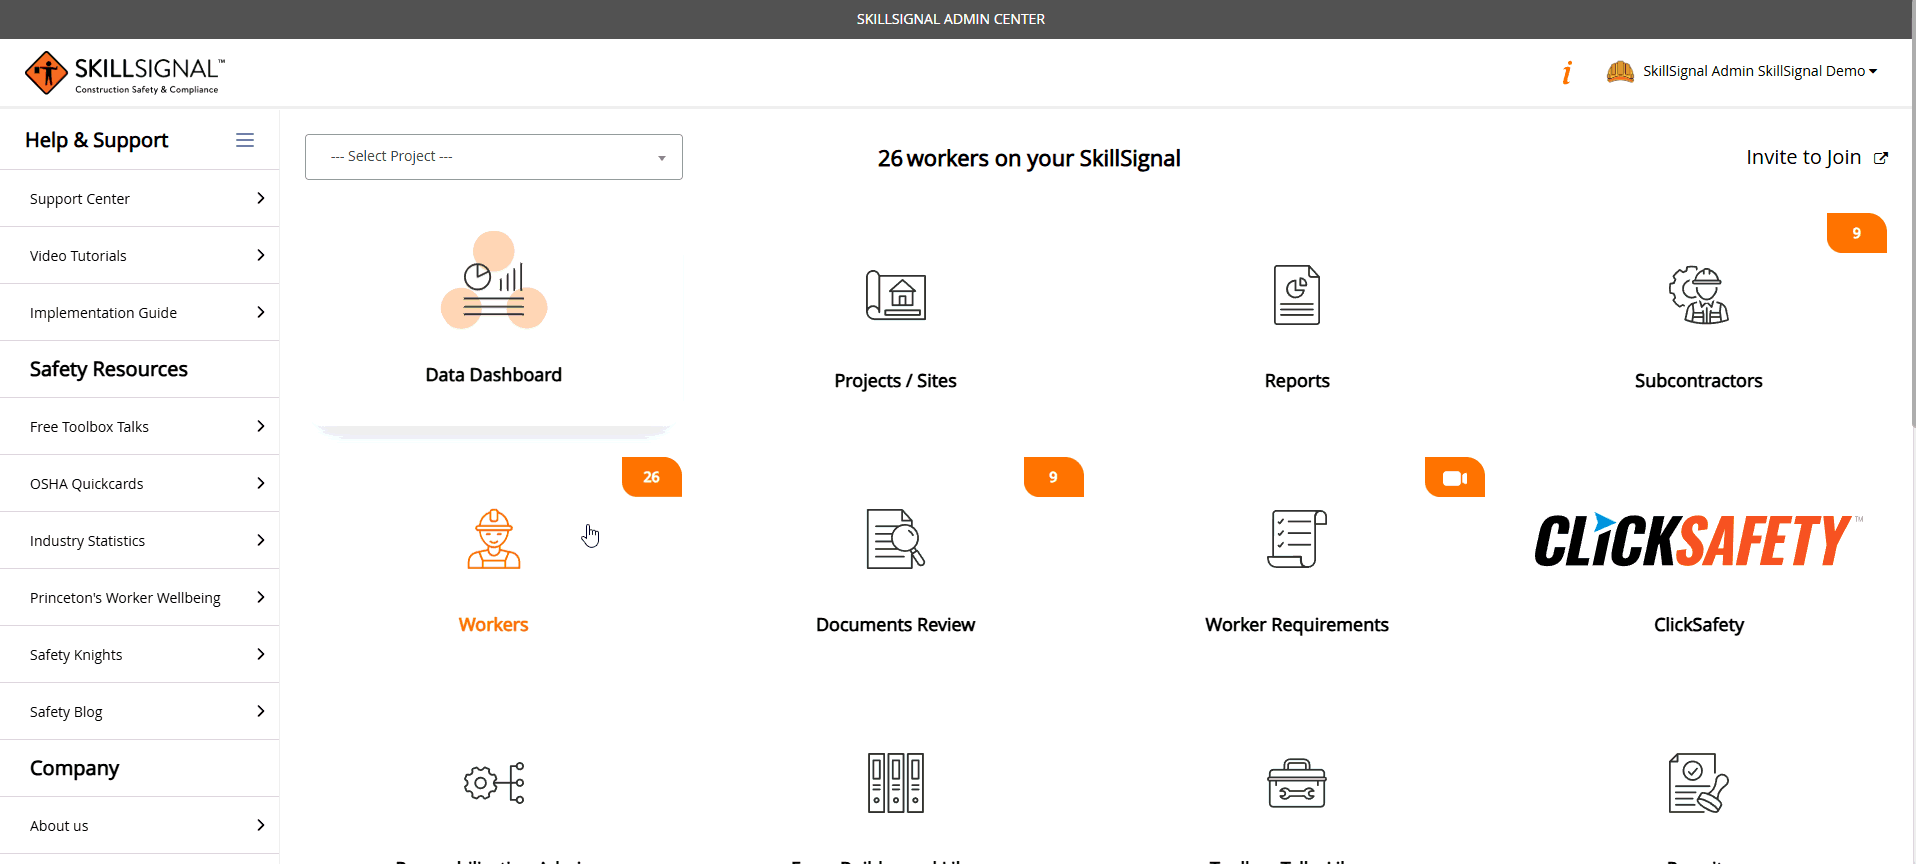Screen dimensions: 1916x864
Task: Open the Projects / Sites blueprint icon
Action: point(895,295)
